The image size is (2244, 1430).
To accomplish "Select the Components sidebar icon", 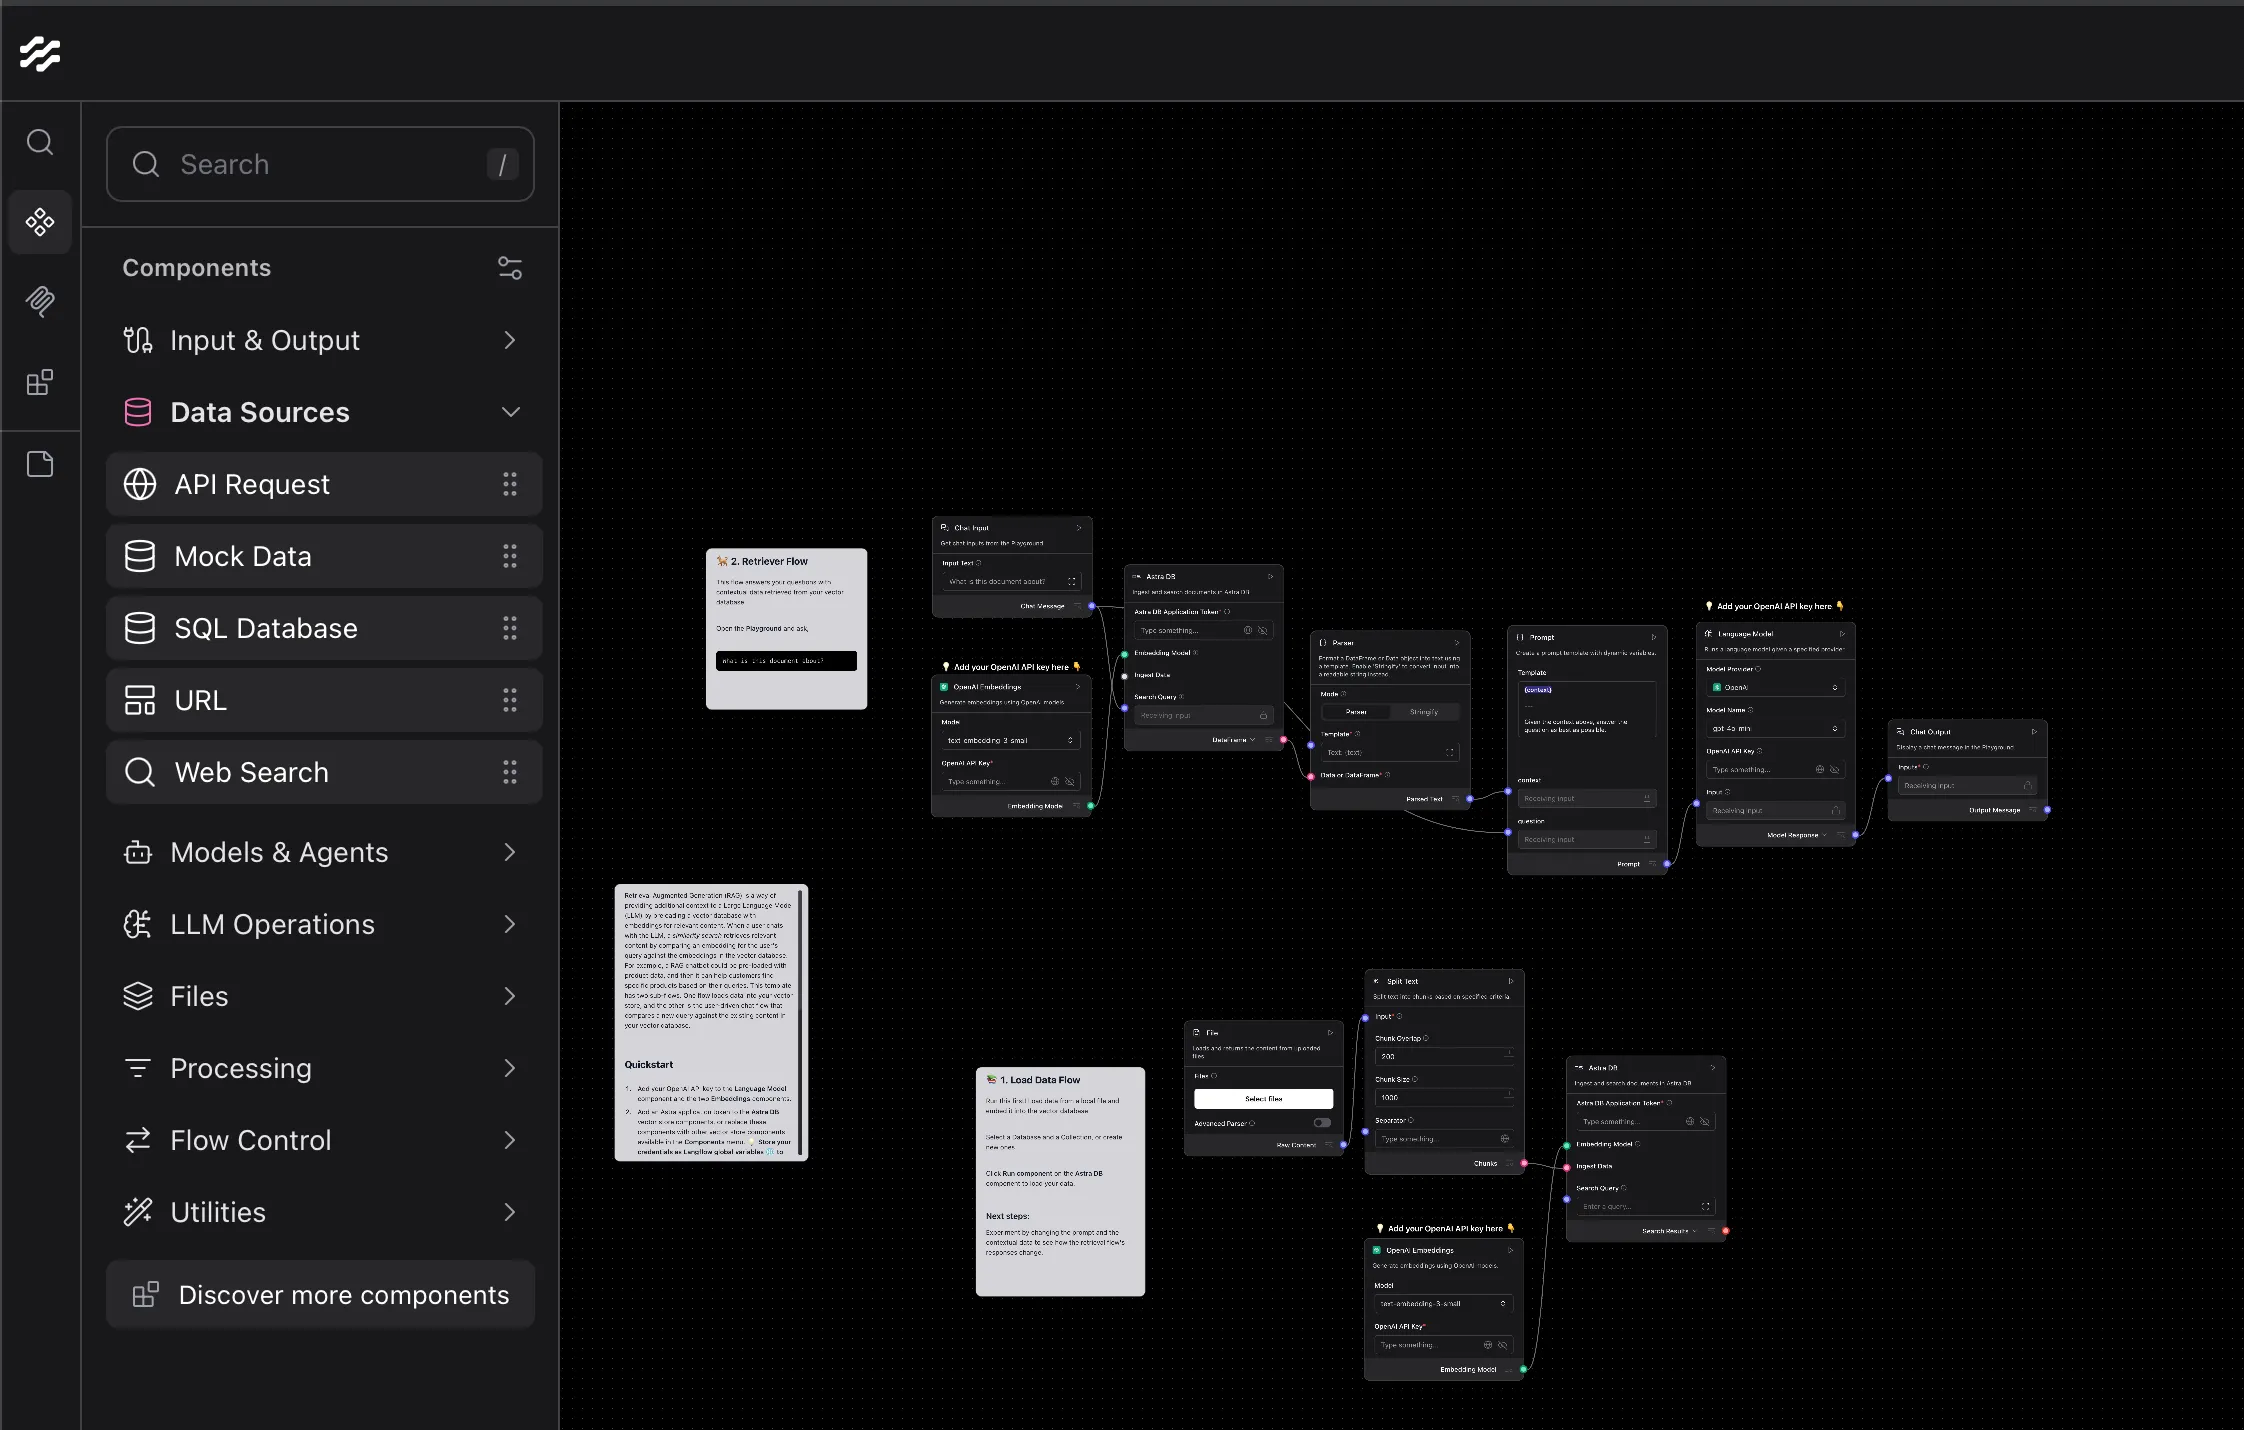I will (40, 222).
